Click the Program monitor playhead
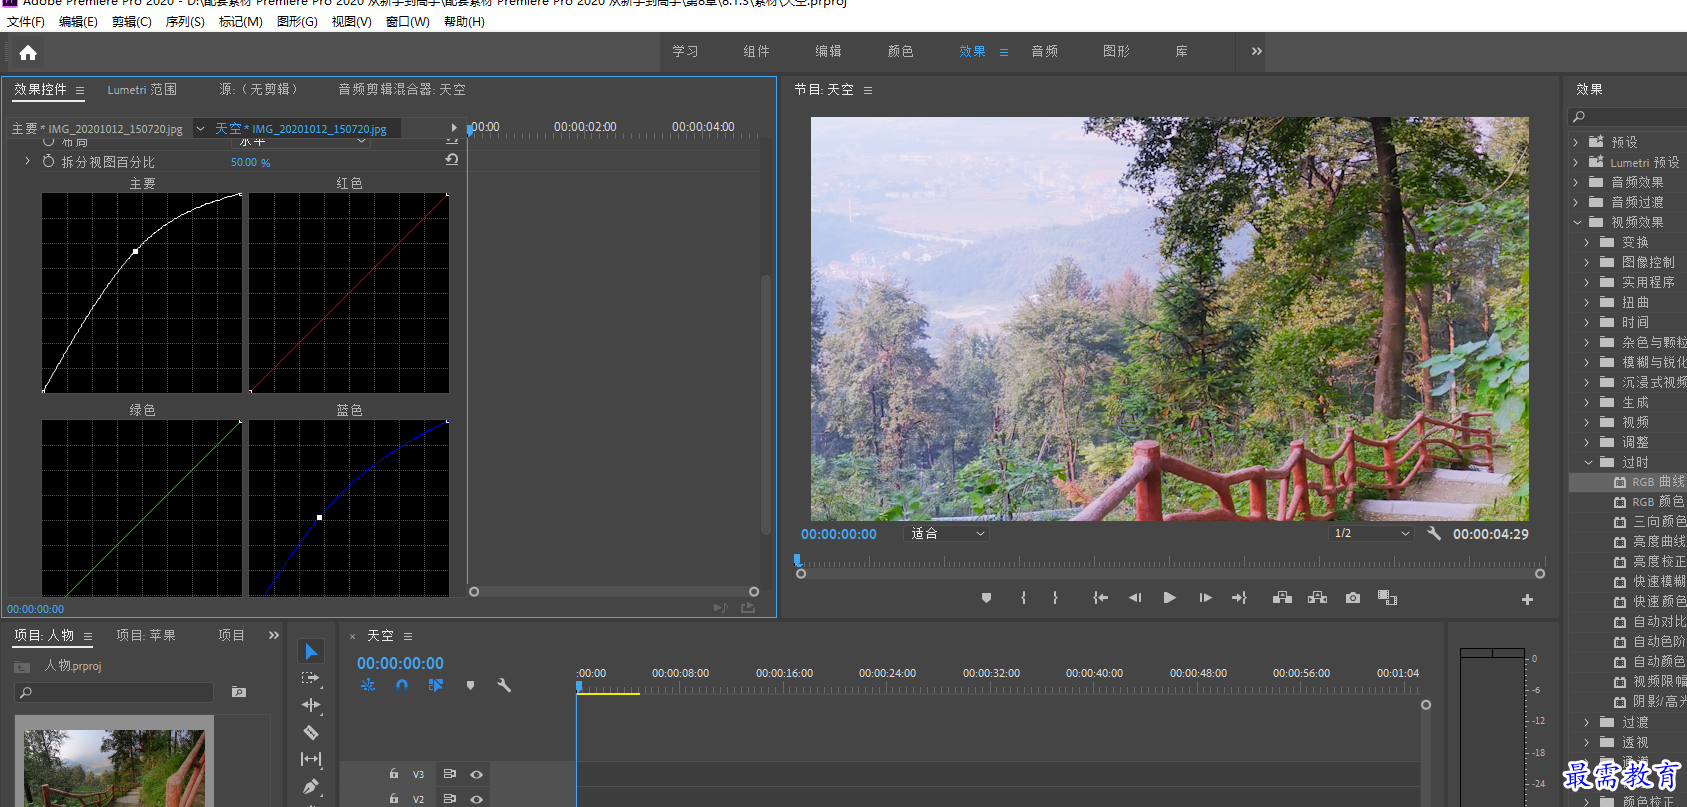Image resolution: width=1687 pixels, height=807 pixels. click(x=797, y=561)
